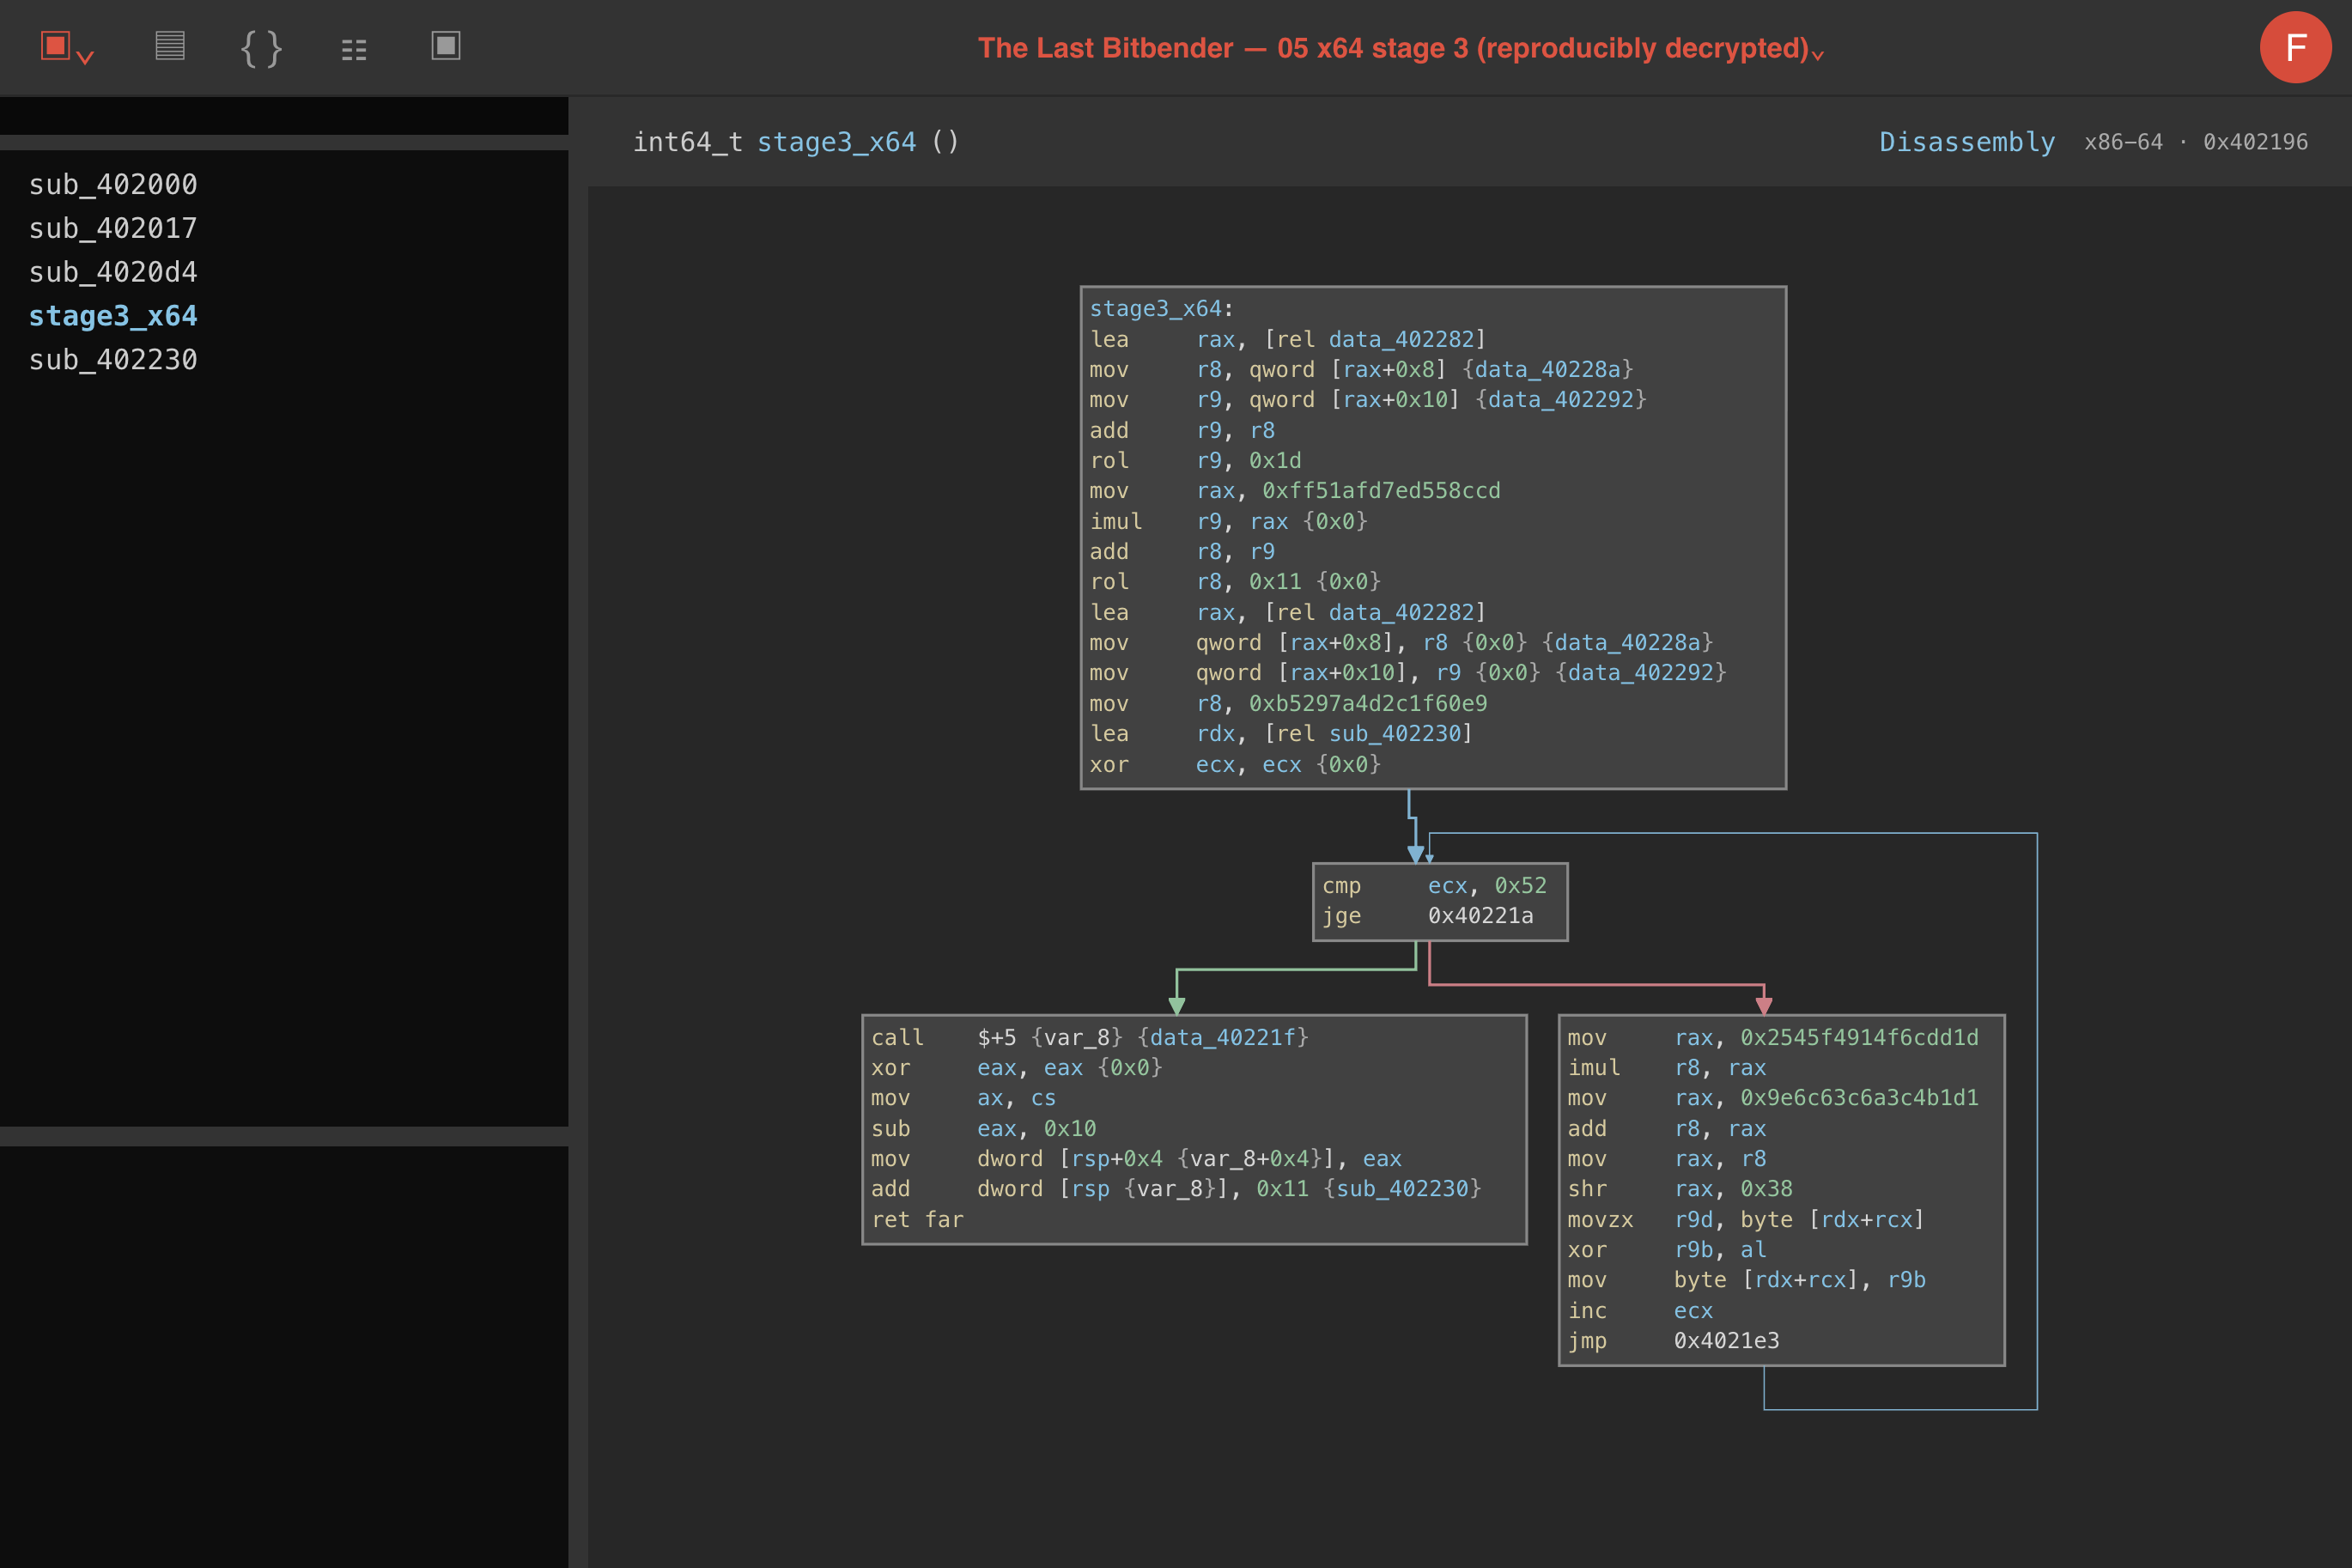The height and width of the screenshot is (1568, 2352).
Task: Click sub eax, 0x10 instruction
Action: point(984,1128)
